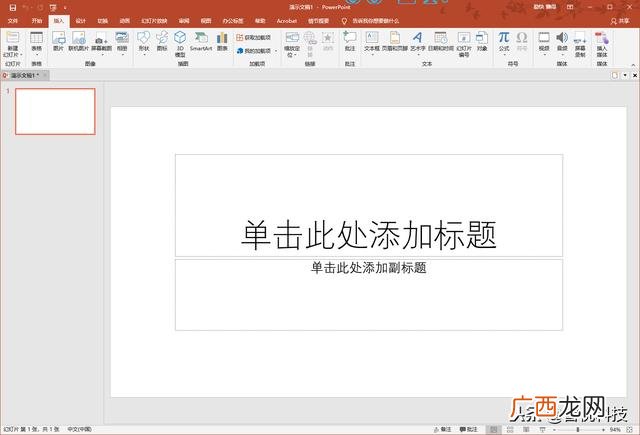Click the SmartArt icon
The image size is (640, 435).
pos(201,41)
